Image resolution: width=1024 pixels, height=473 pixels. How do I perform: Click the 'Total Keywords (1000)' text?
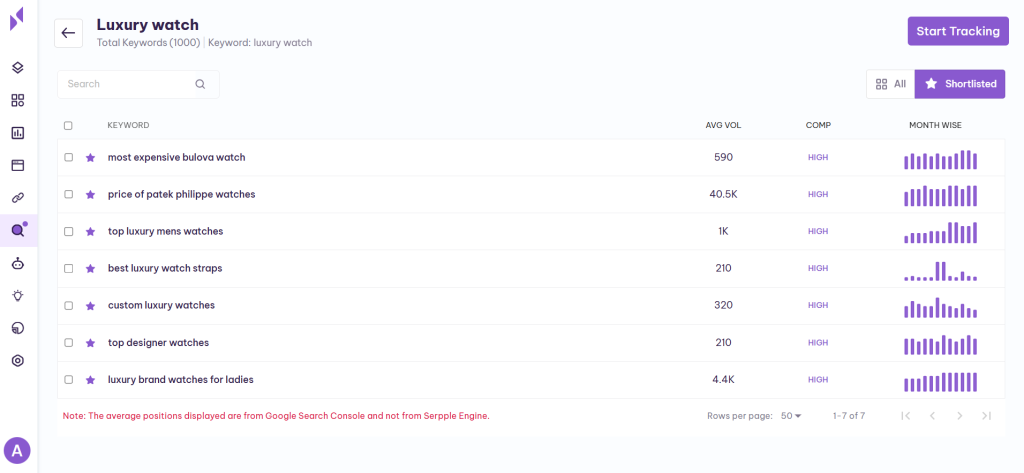coord(148,43)
